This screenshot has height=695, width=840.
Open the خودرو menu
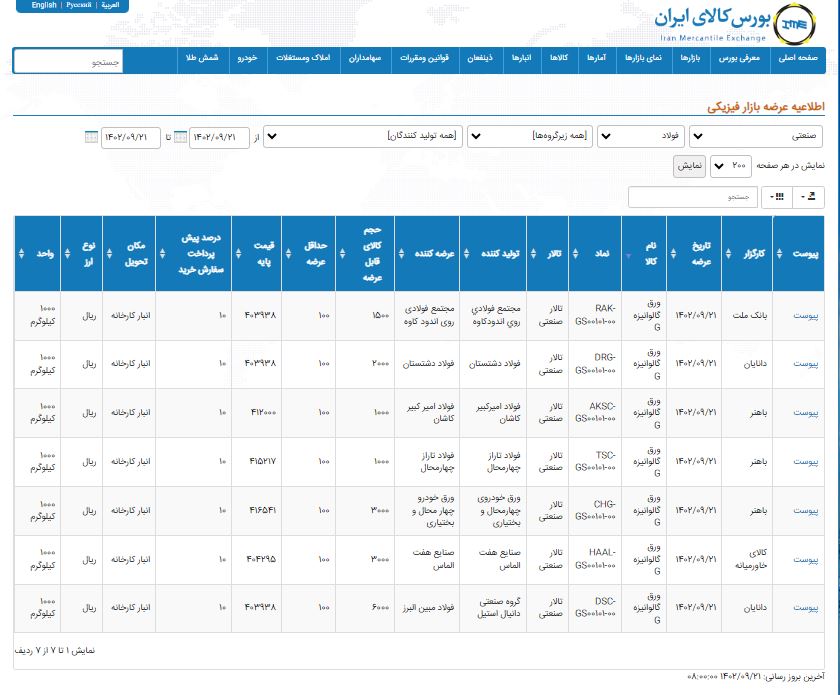point(248,58)
